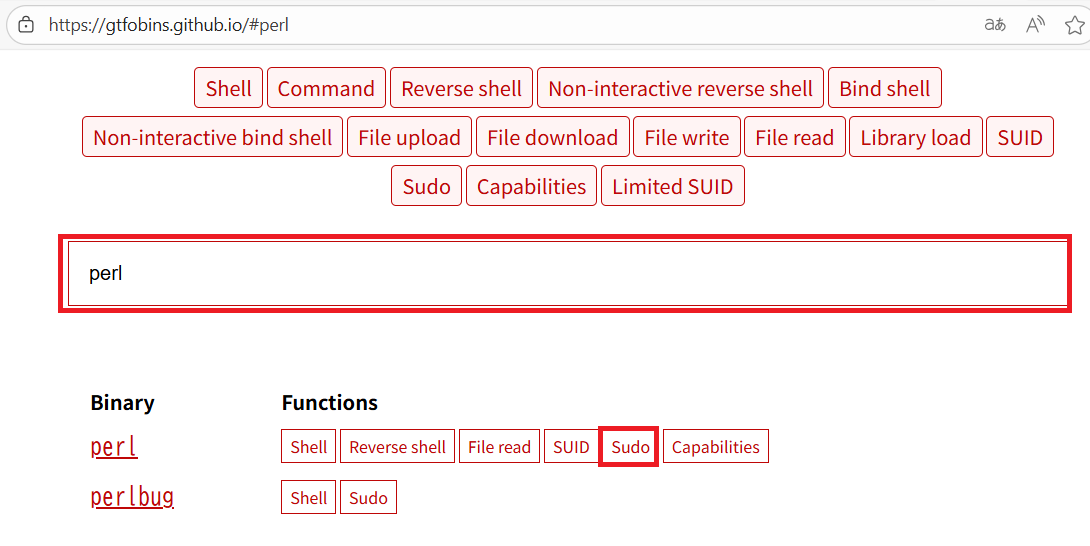1090x546 pixels.
Task: Filter by Reverse shell function
Action: (462, 88)
